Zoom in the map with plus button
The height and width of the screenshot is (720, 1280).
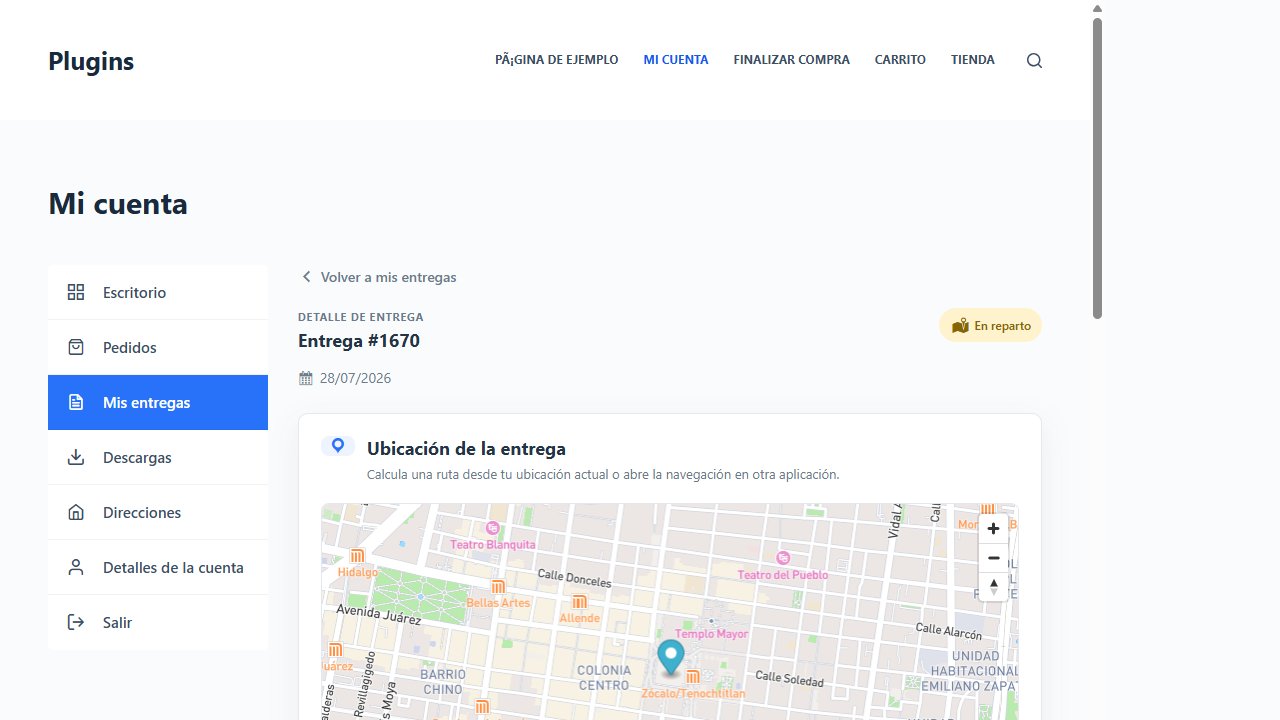tap(993, 529)
